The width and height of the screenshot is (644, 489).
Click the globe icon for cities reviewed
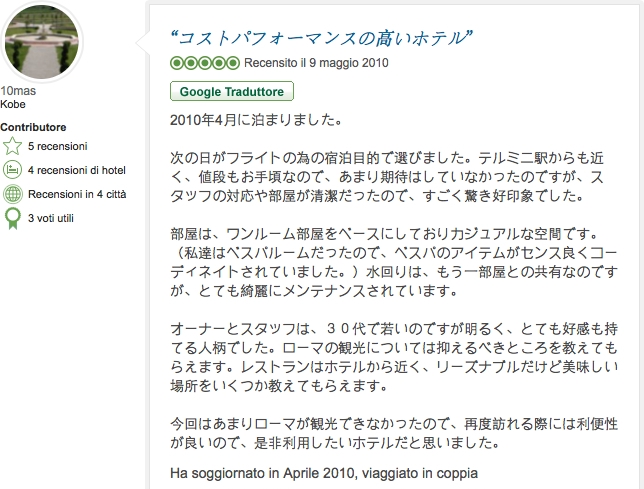pyautogui.click(x=13, y=194)
